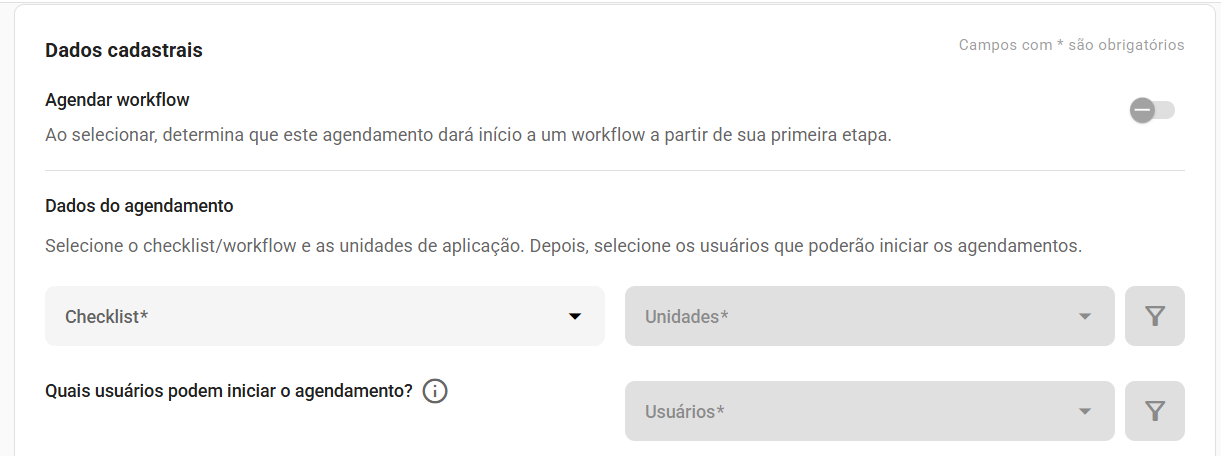Click the Unidades* placeholder text

click(x=687, y=317)
